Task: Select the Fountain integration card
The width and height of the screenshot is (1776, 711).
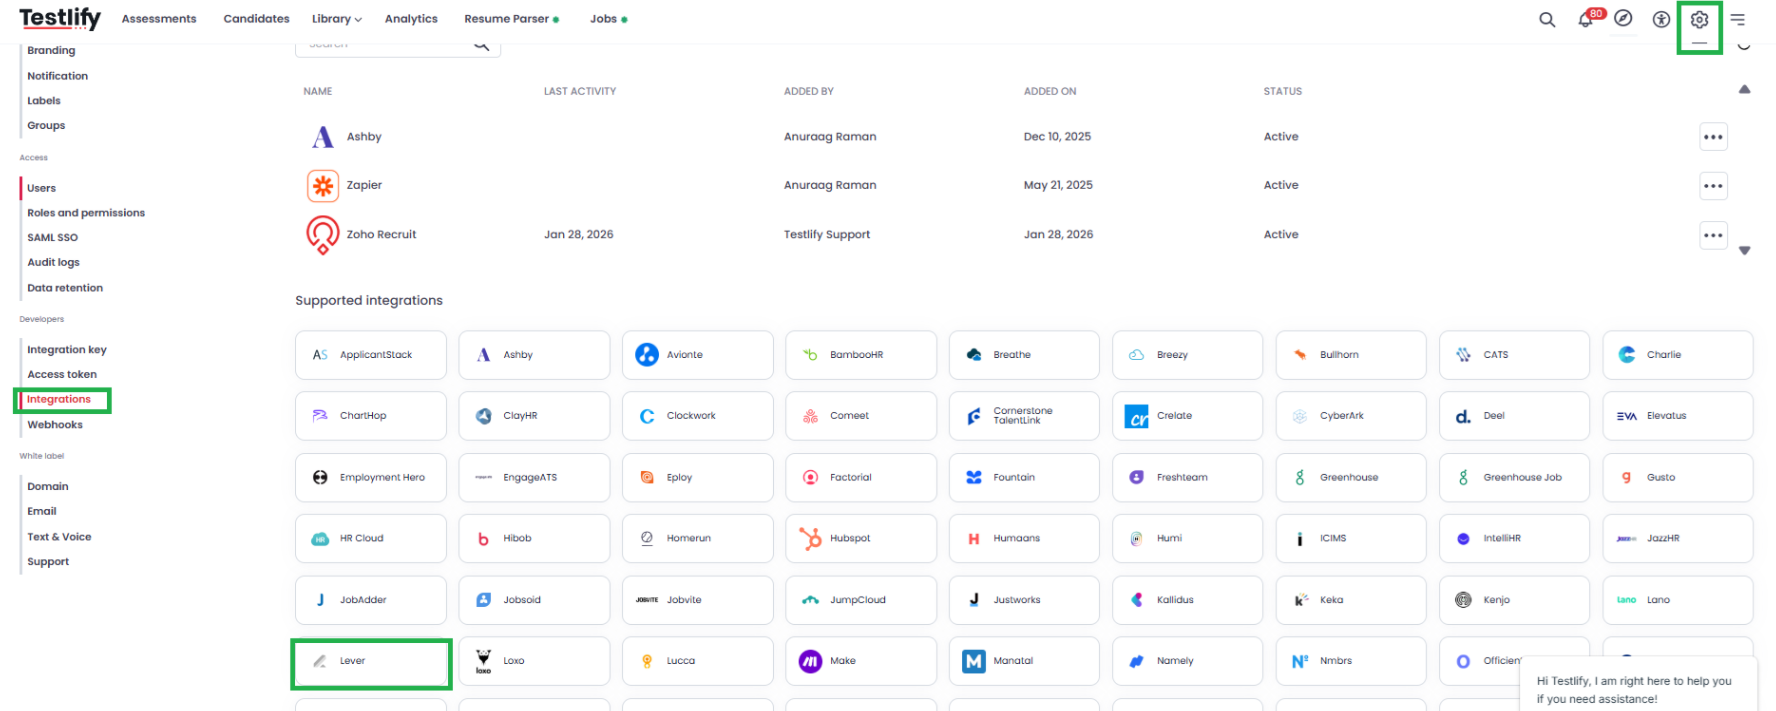Action: 1024,478
